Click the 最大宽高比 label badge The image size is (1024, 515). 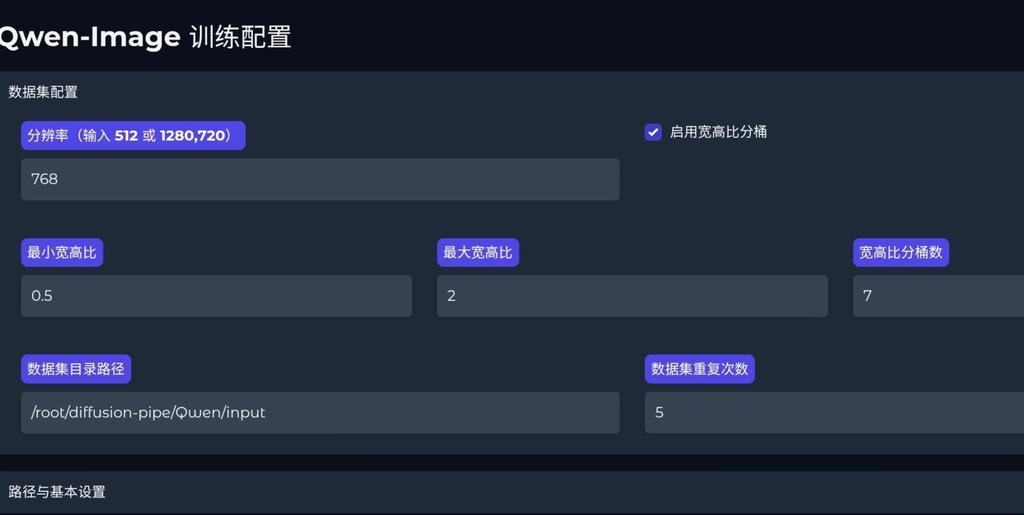[478, 253]
